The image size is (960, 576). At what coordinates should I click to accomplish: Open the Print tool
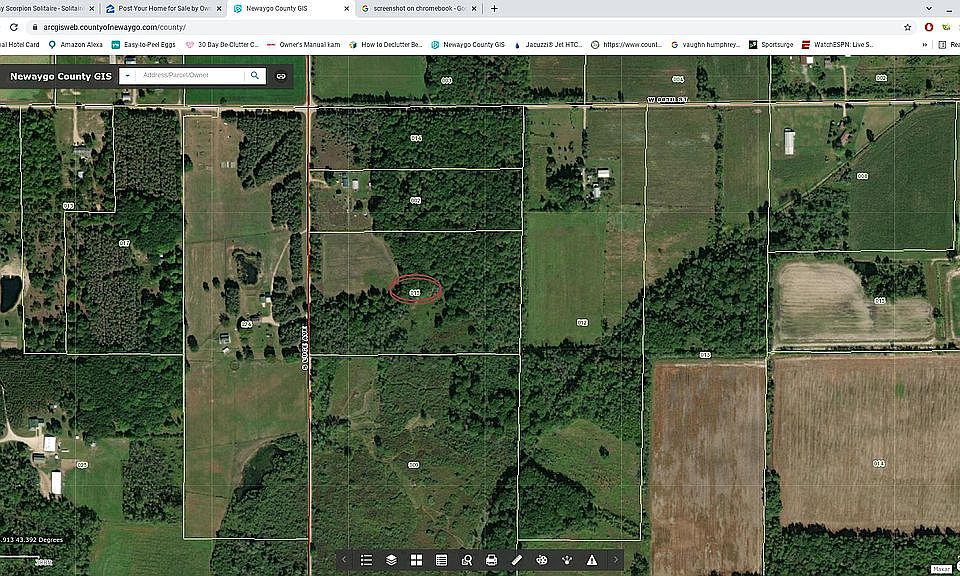492,560
